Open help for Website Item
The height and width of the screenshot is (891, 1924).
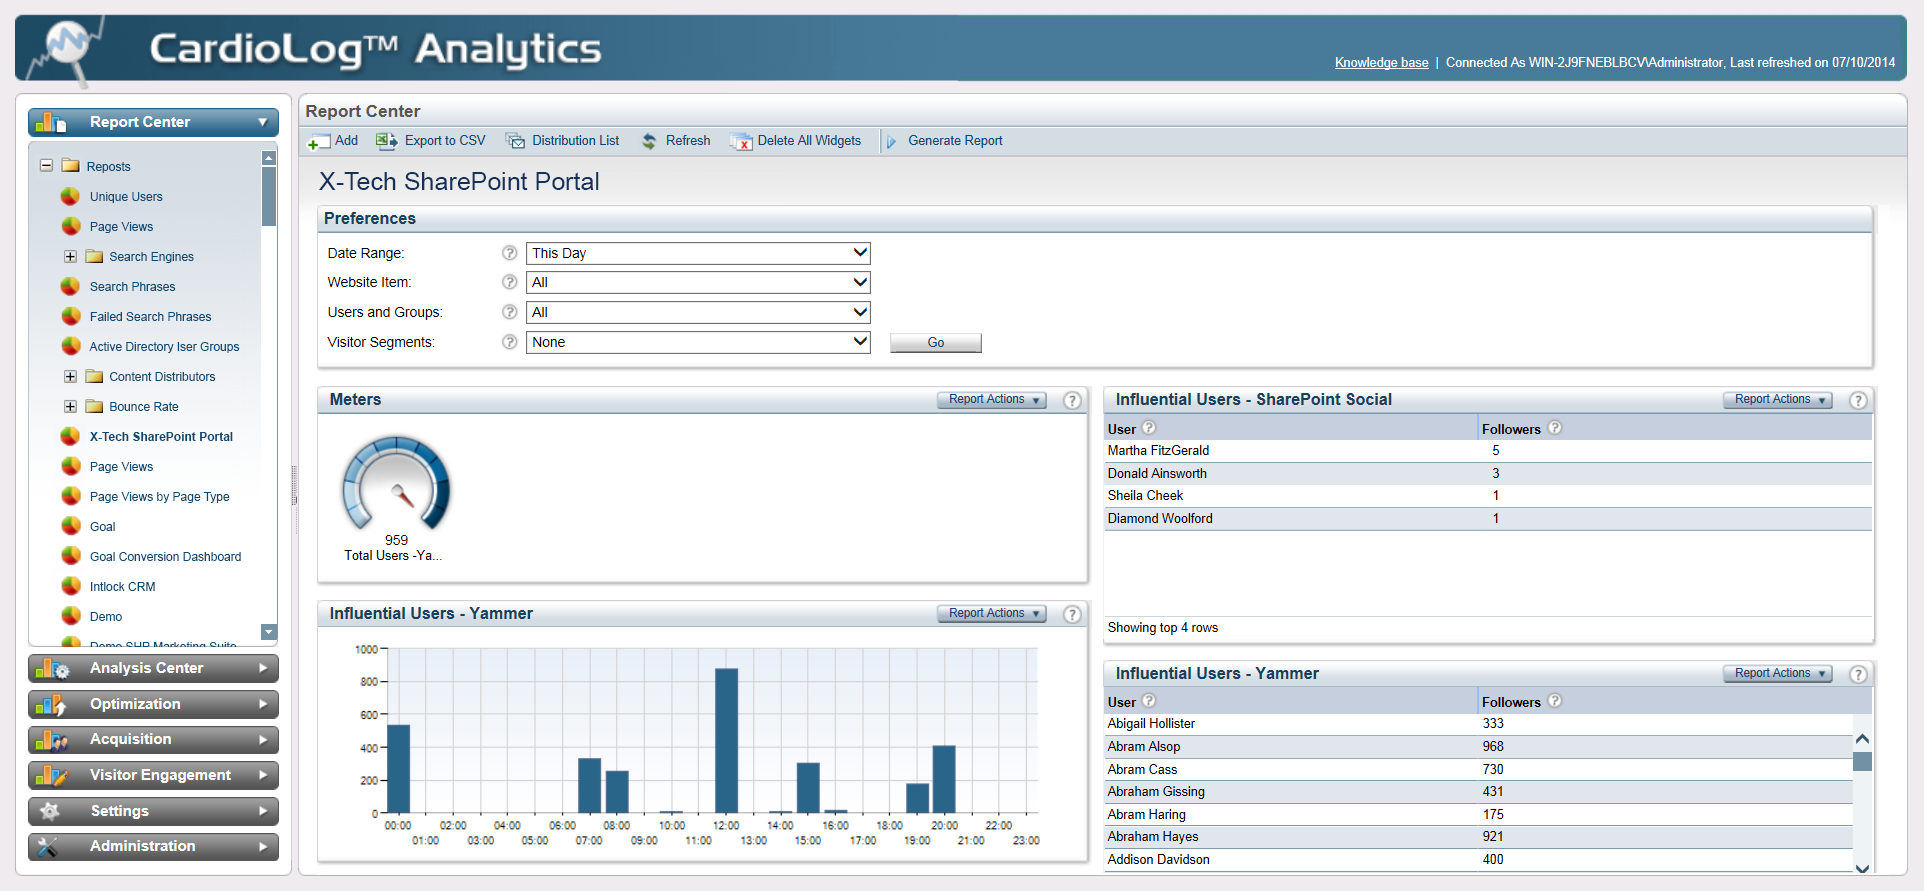[x=510, y=282]
